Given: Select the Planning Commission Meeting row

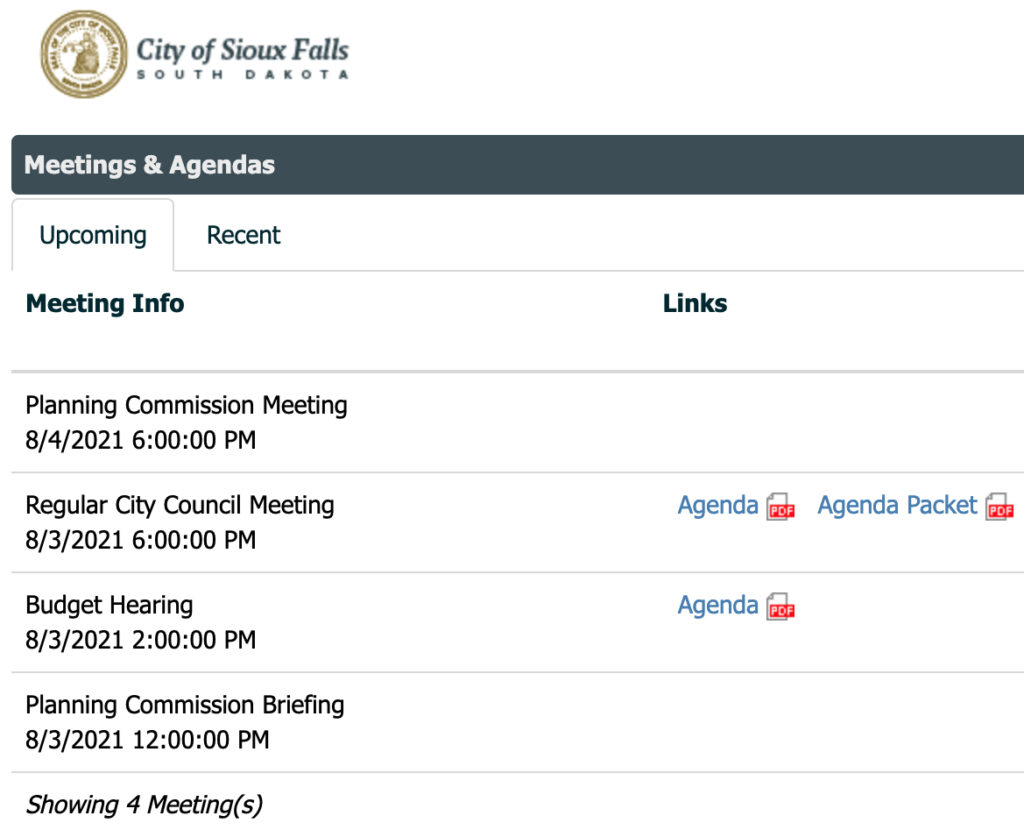Looking at the screenshot, I should pyautogui.click(x=517, y=423).
